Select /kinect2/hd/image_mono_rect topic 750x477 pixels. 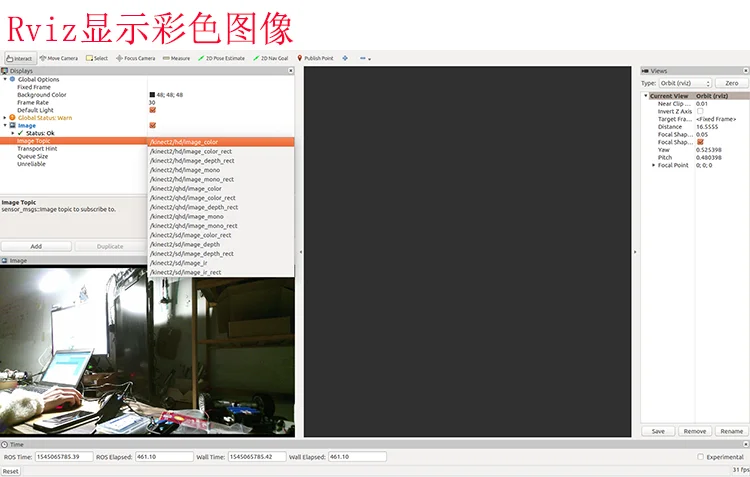221,179
